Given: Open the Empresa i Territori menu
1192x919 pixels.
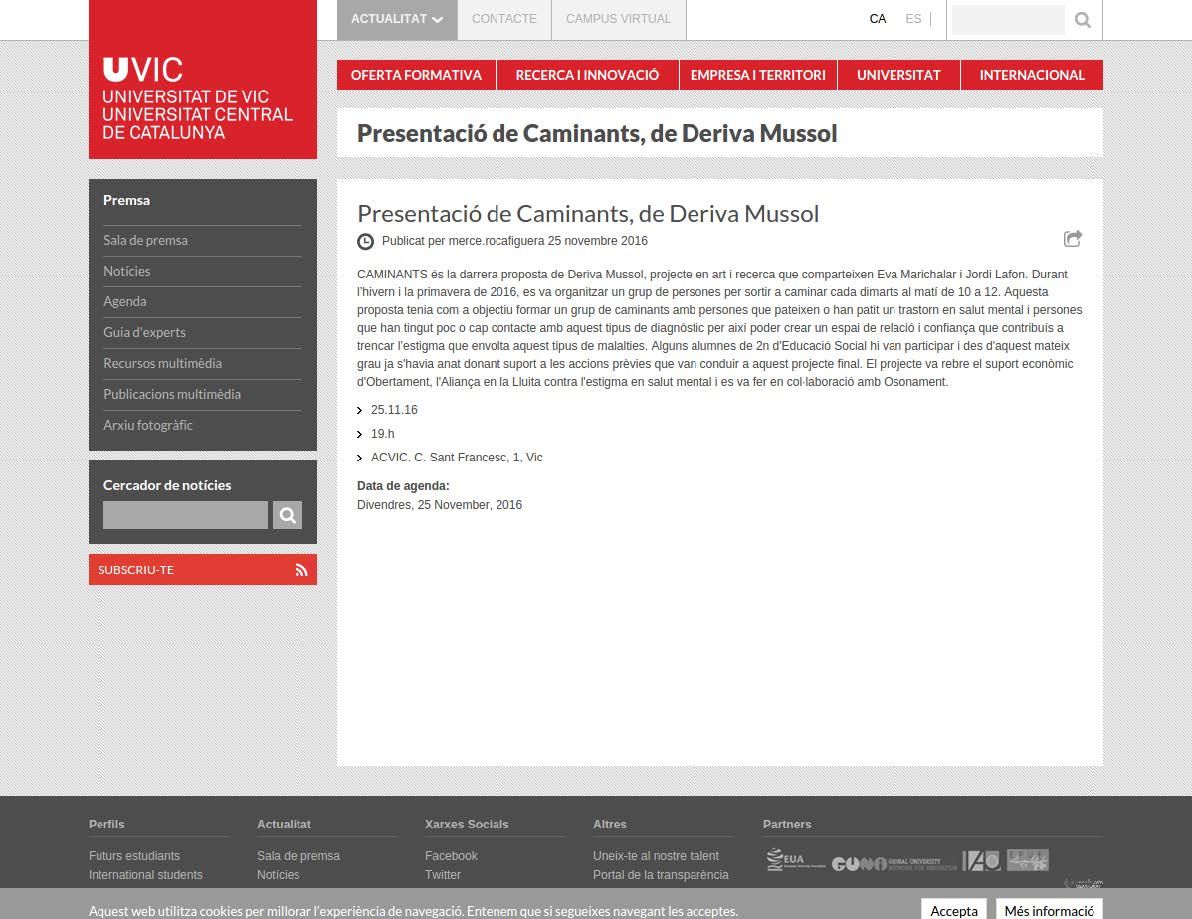Looking at the screenshot, I should point(758,75).
